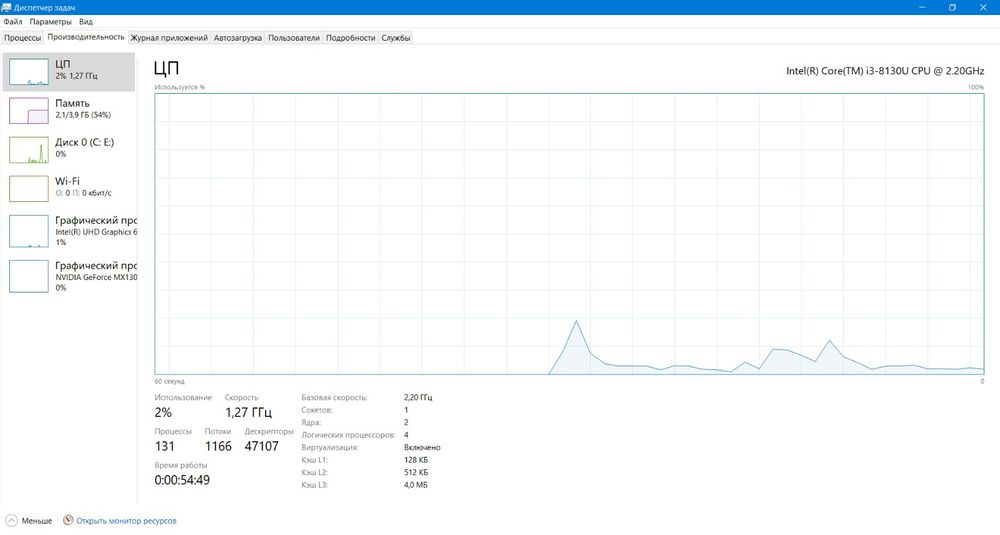Click the 60 секунд graph axis label
This screenshot has width=1000, height=535.
pos(170,381)
